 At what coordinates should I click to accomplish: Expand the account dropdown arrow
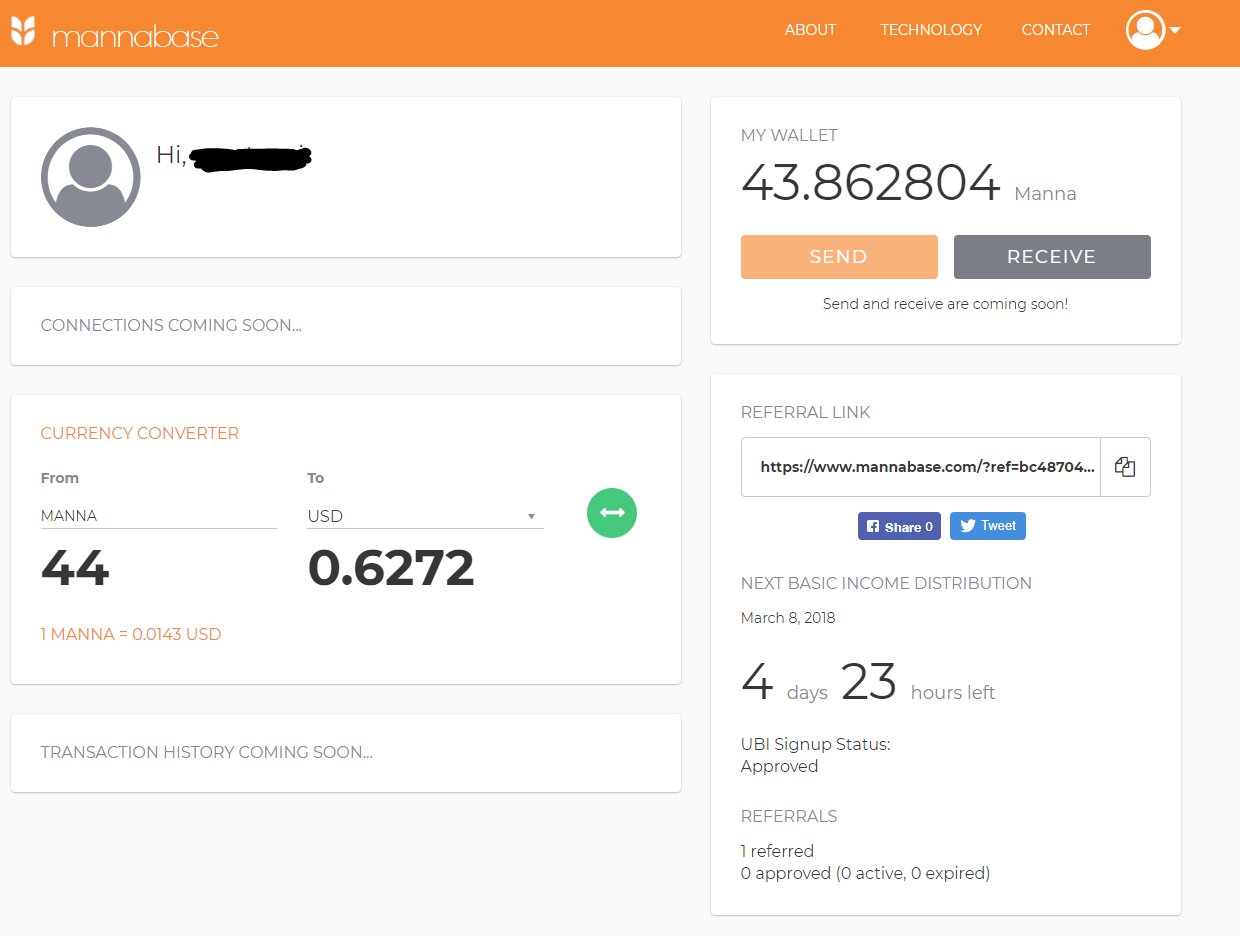tap(1175, 30)
